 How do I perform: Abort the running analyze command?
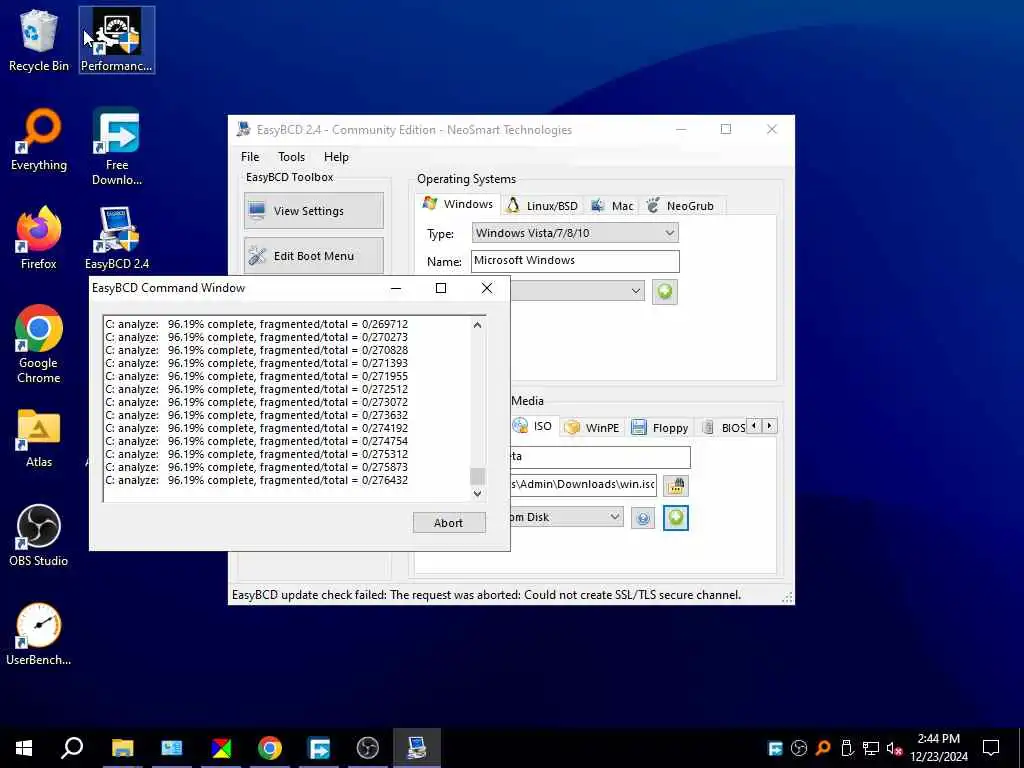449,522
